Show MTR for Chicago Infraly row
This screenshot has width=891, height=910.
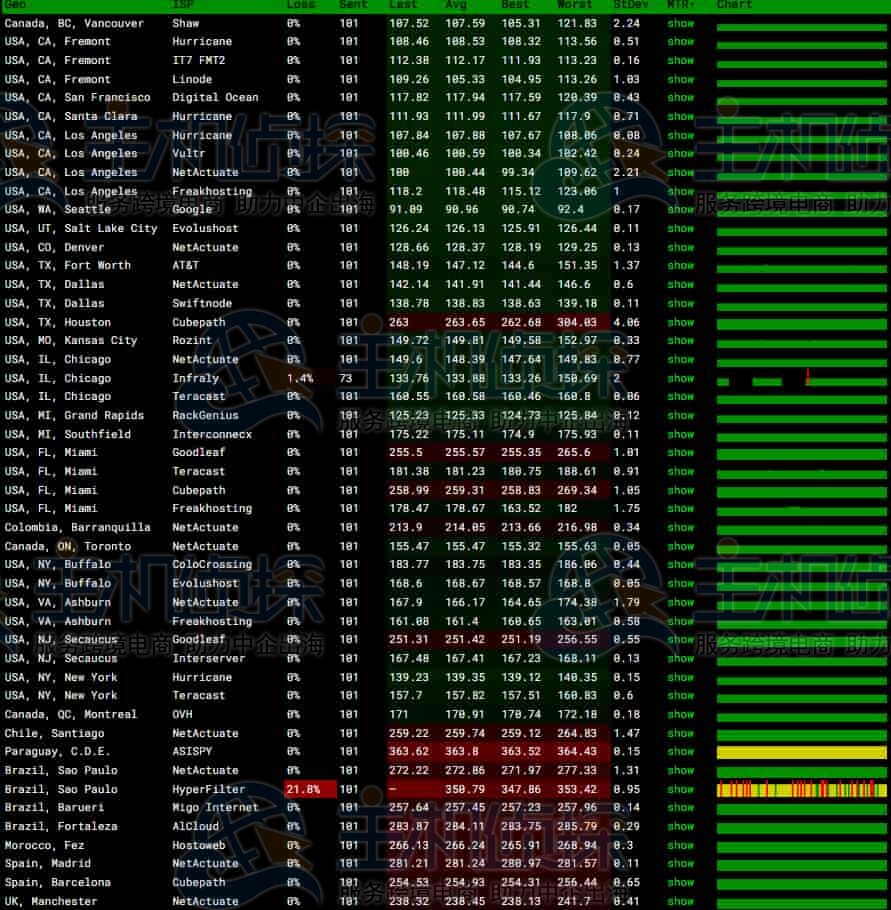point(680,378)
